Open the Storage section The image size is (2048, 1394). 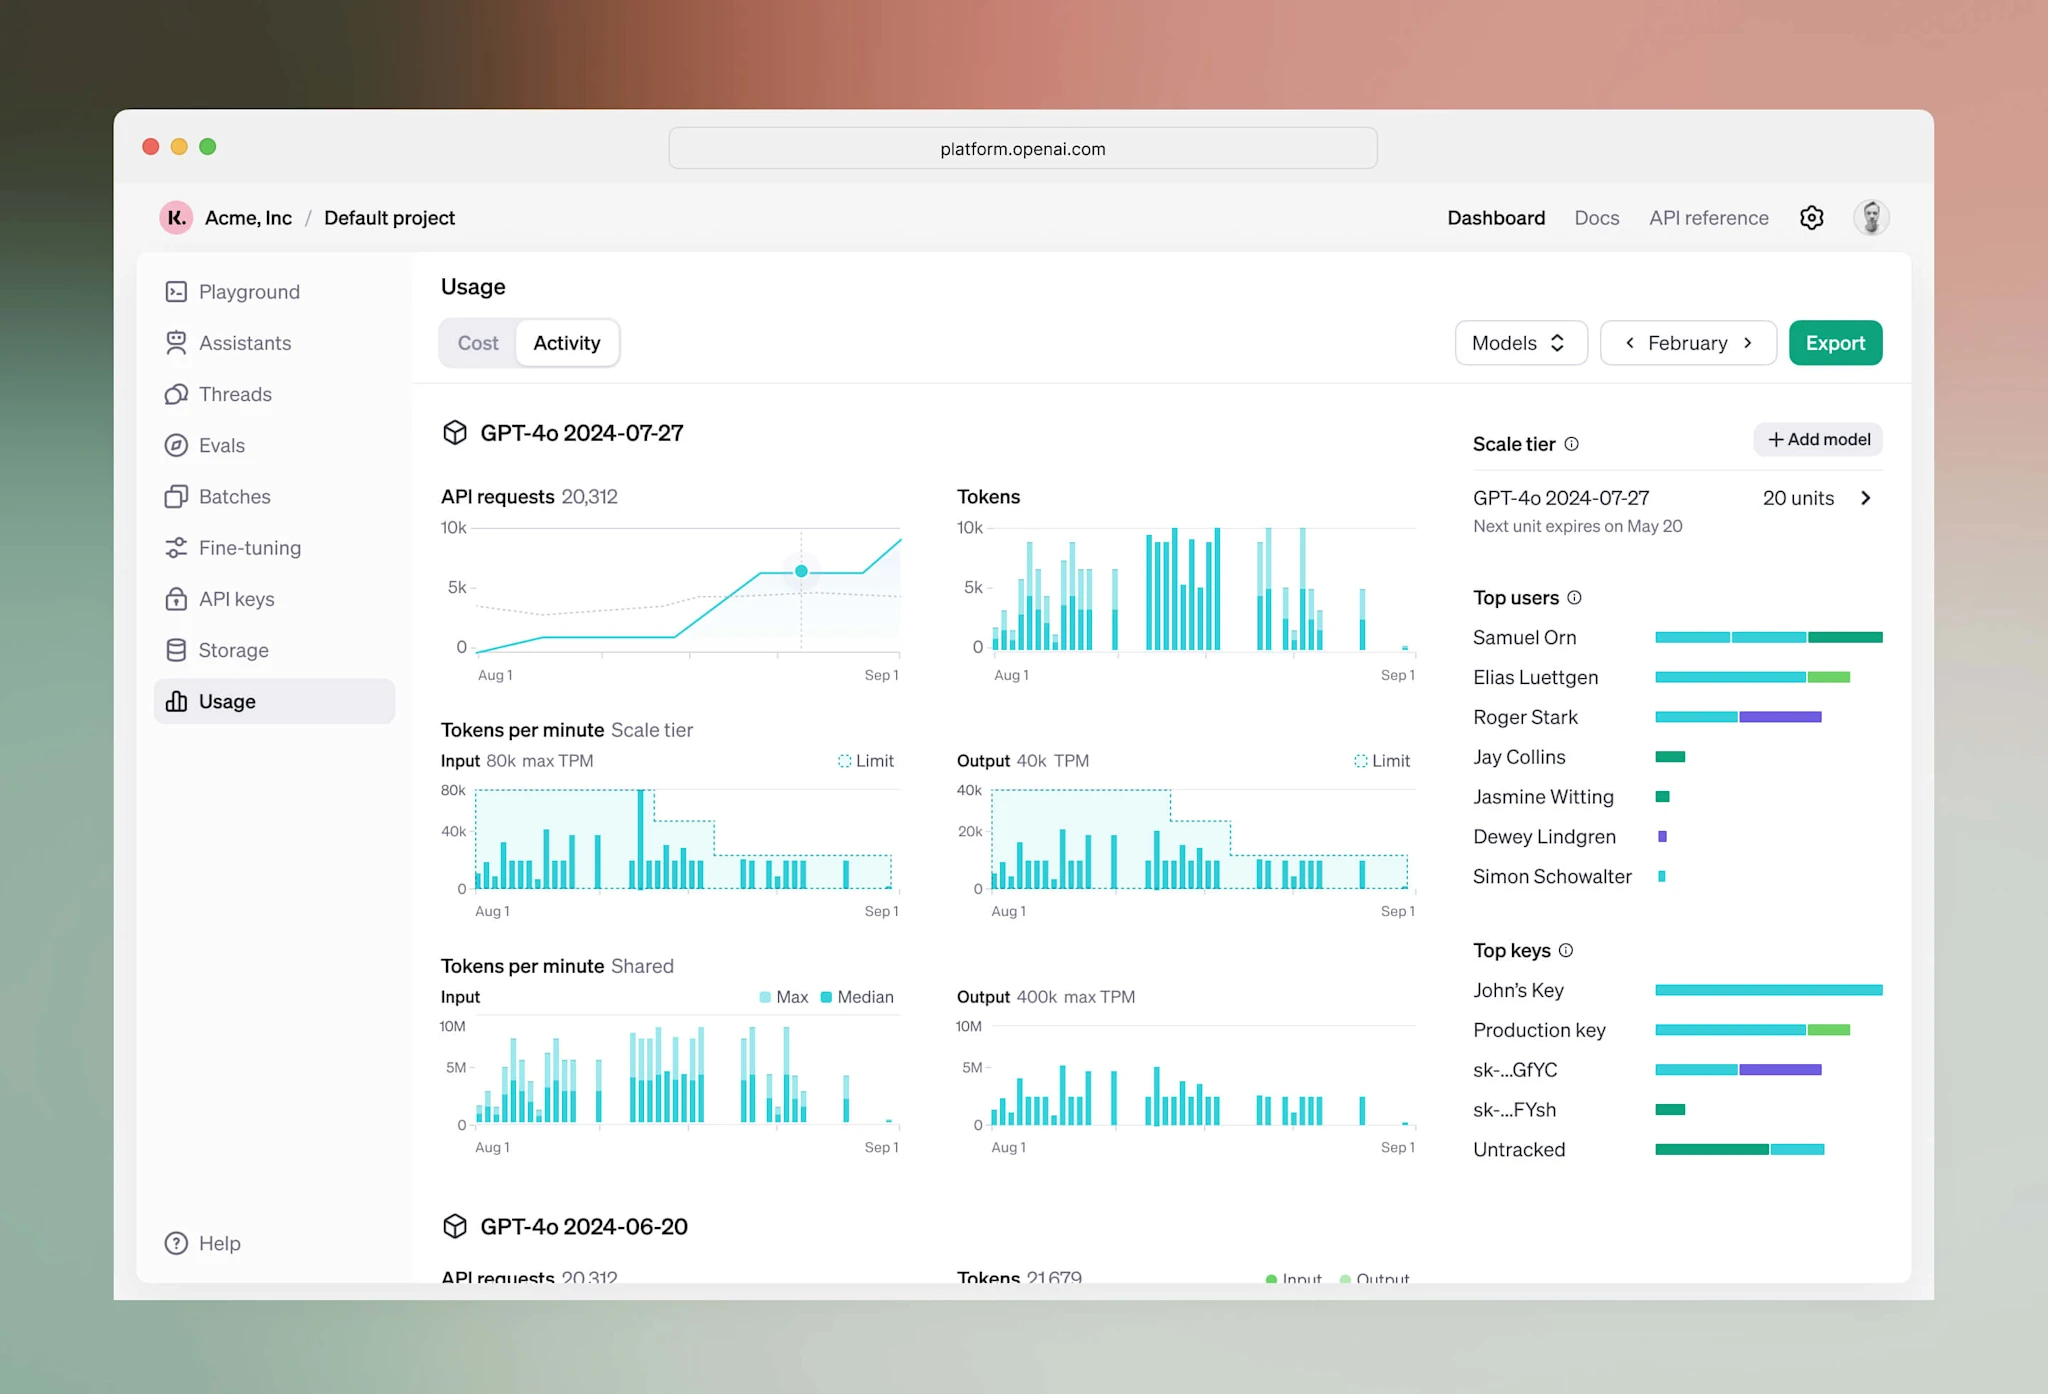point(231,650)
